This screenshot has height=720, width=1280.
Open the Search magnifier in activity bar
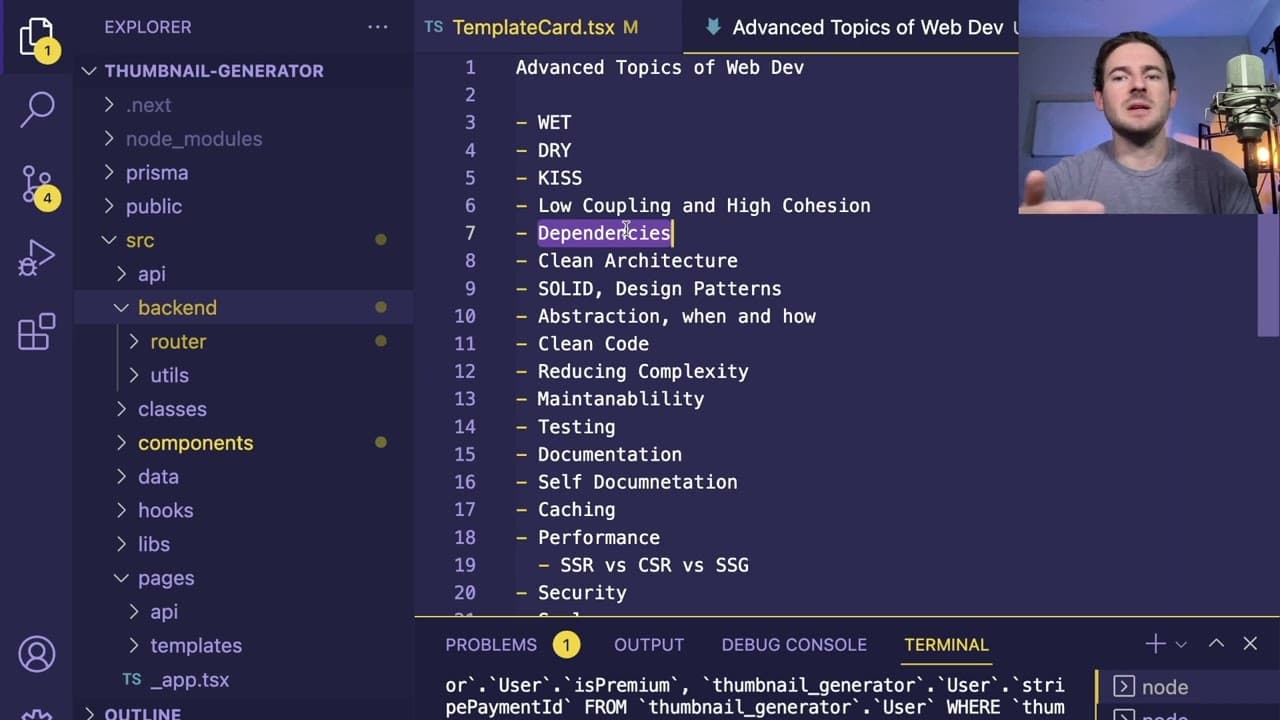37,109
